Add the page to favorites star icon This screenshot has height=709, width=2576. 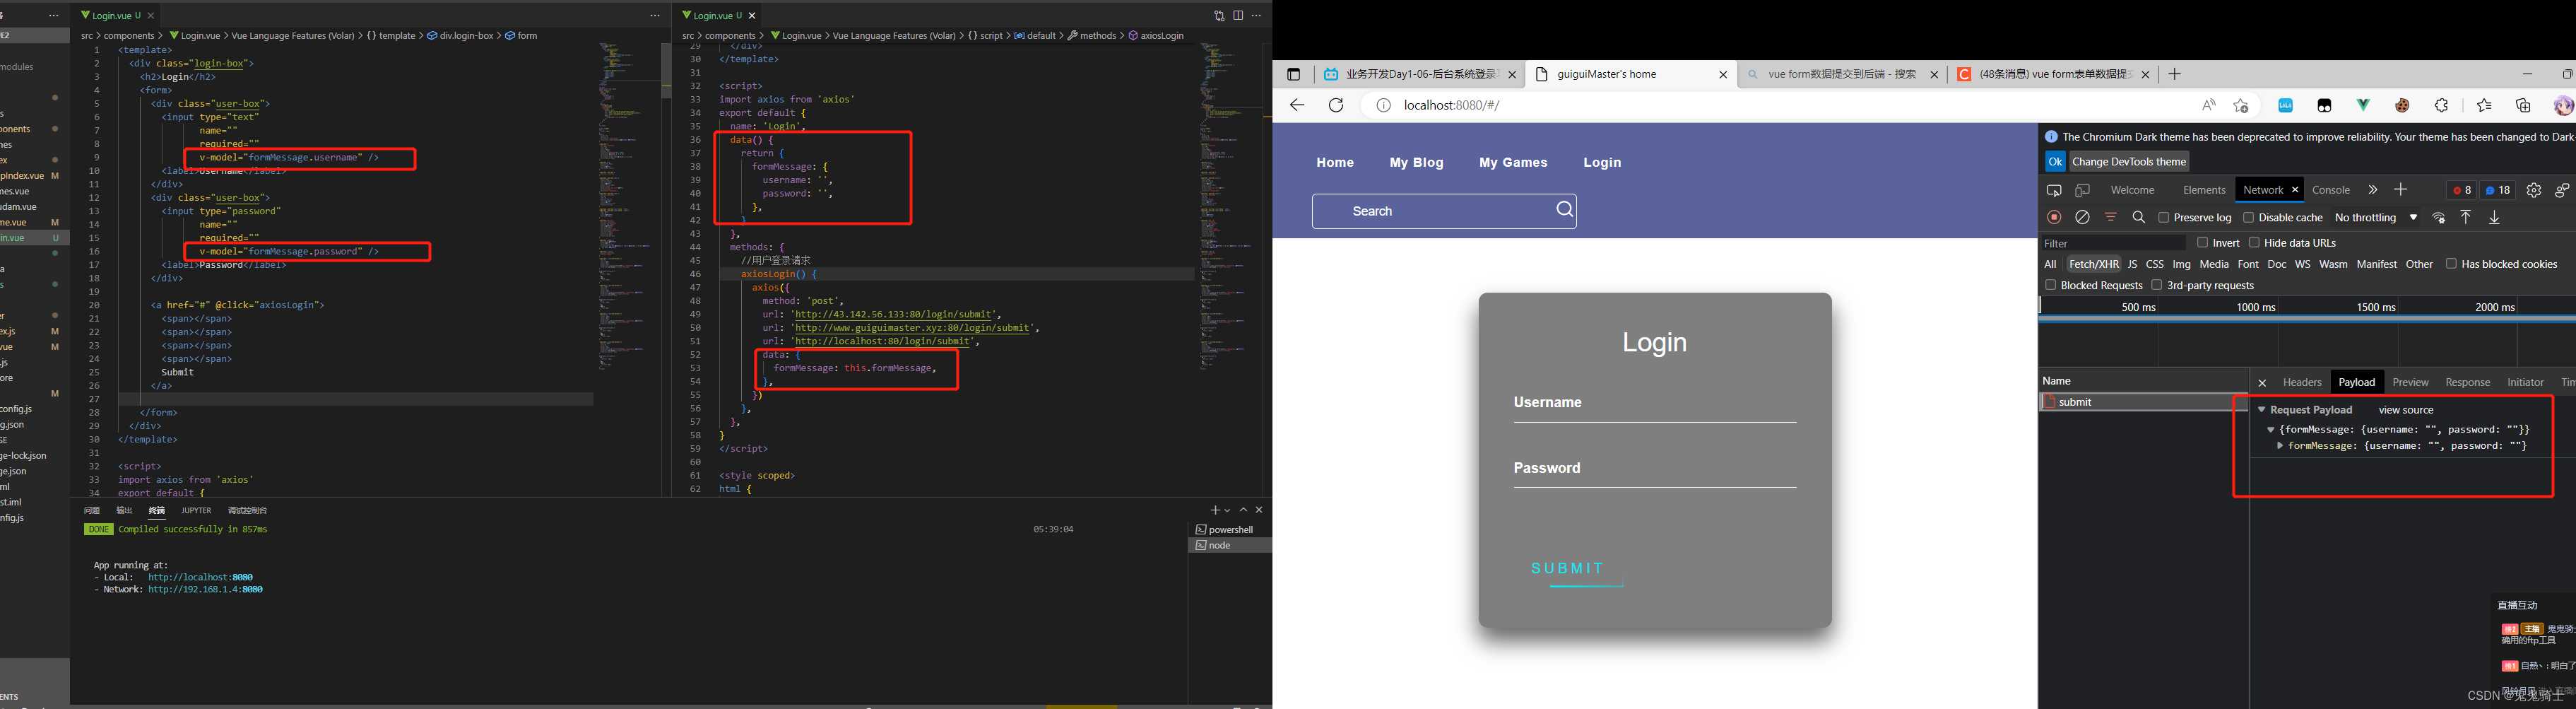tap(2241, 105)
